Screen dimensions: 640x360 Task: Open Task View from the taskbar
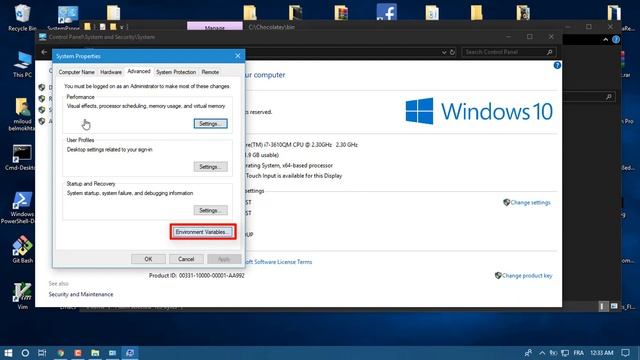(42, 353)
